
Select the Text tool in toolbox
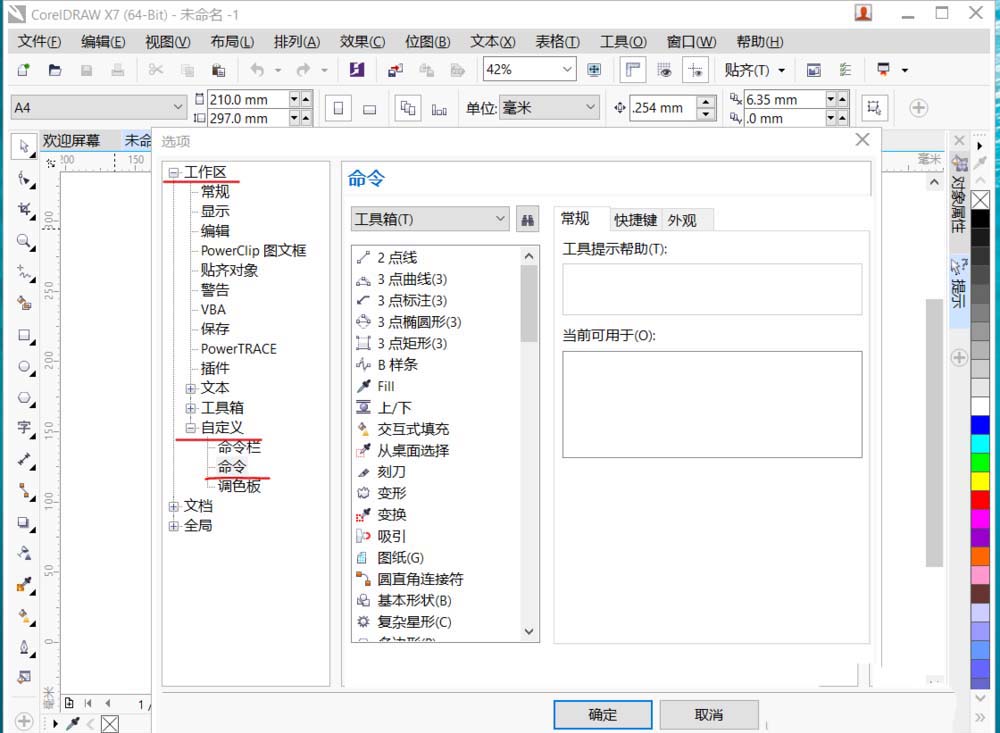[x=24, y=427]
